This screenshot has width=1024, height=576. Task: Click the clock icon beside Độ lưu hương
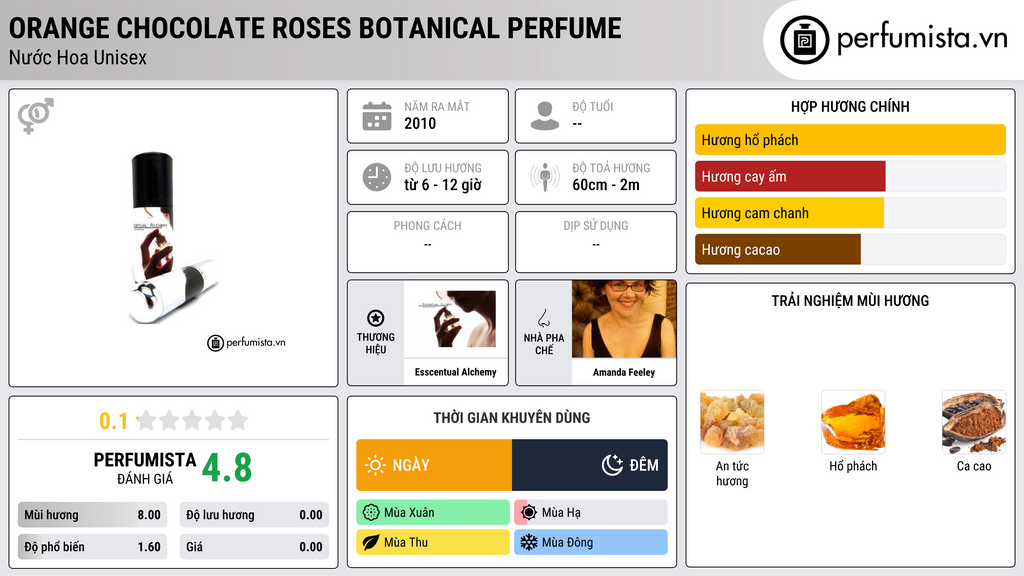pos(377,177)
